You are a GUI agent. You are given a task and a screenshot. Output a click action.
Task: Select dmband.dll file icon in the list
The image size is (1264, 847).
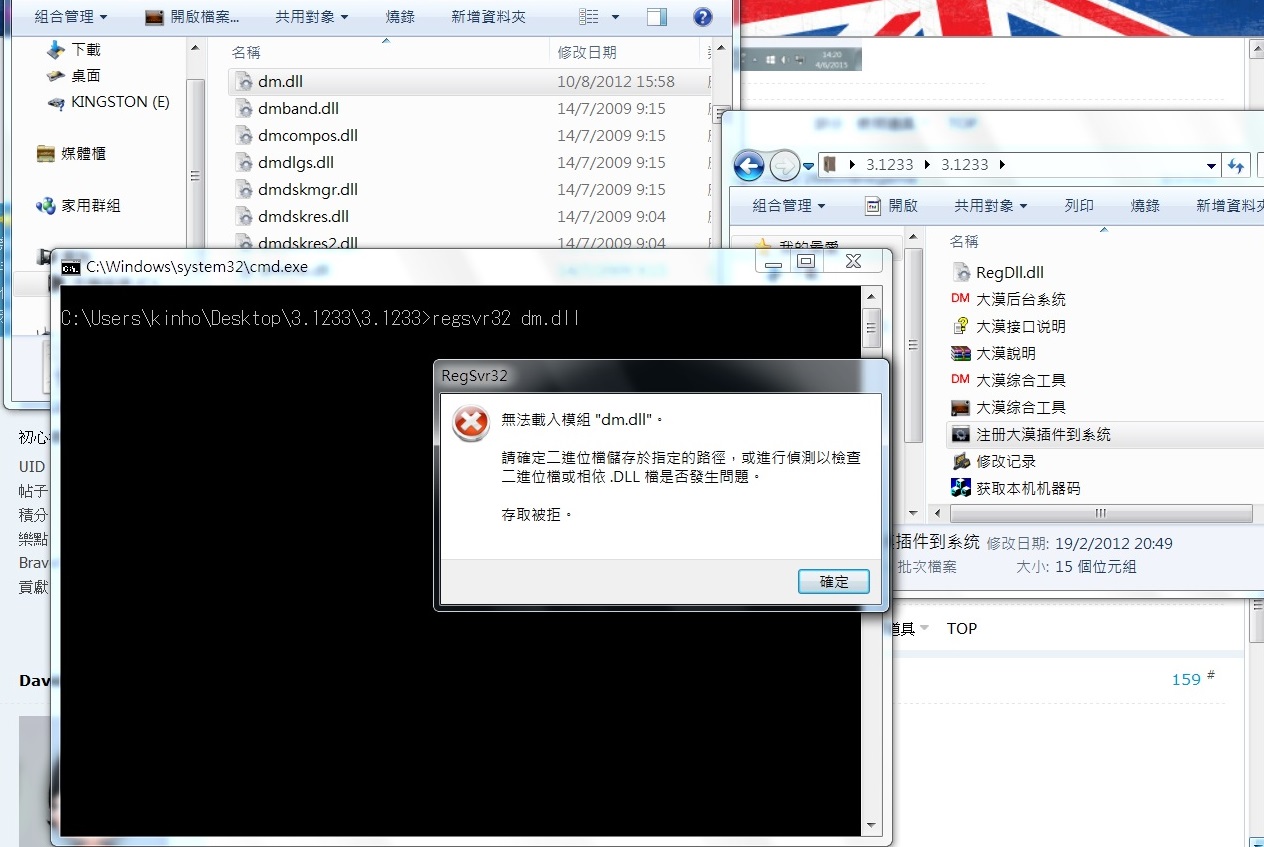coord(244,109)
